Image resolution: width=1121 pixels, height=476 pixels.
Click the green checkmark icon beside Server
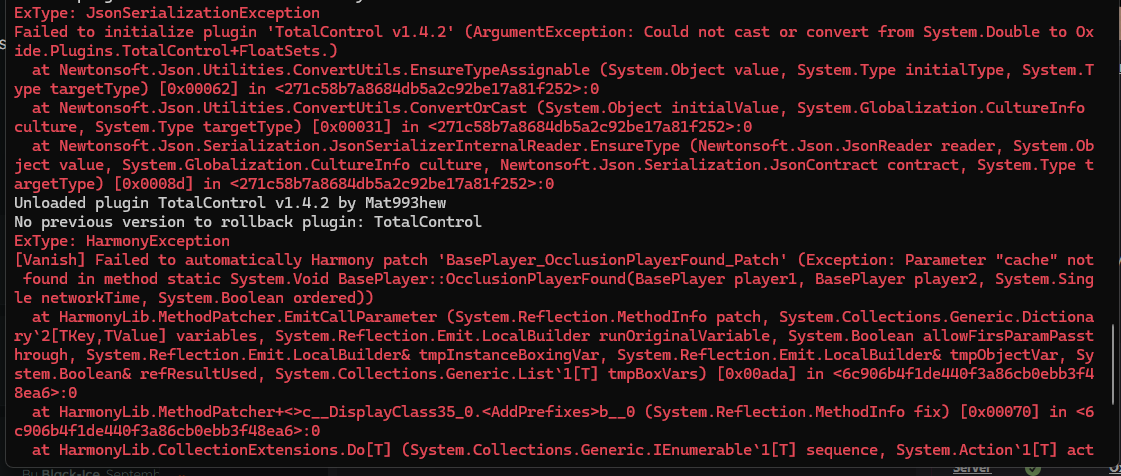(x=1033, y=468)
